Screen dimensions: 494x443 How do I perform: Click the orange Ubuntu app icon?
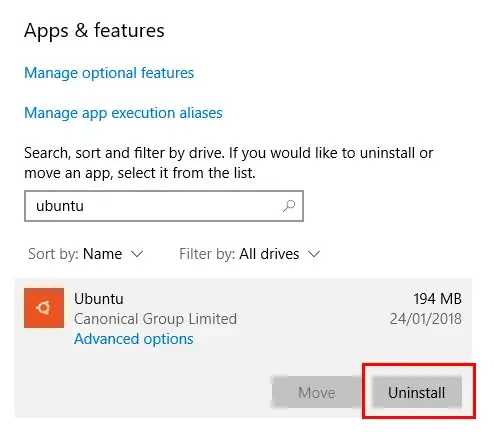pyautogui.click(x=44, y=308)
